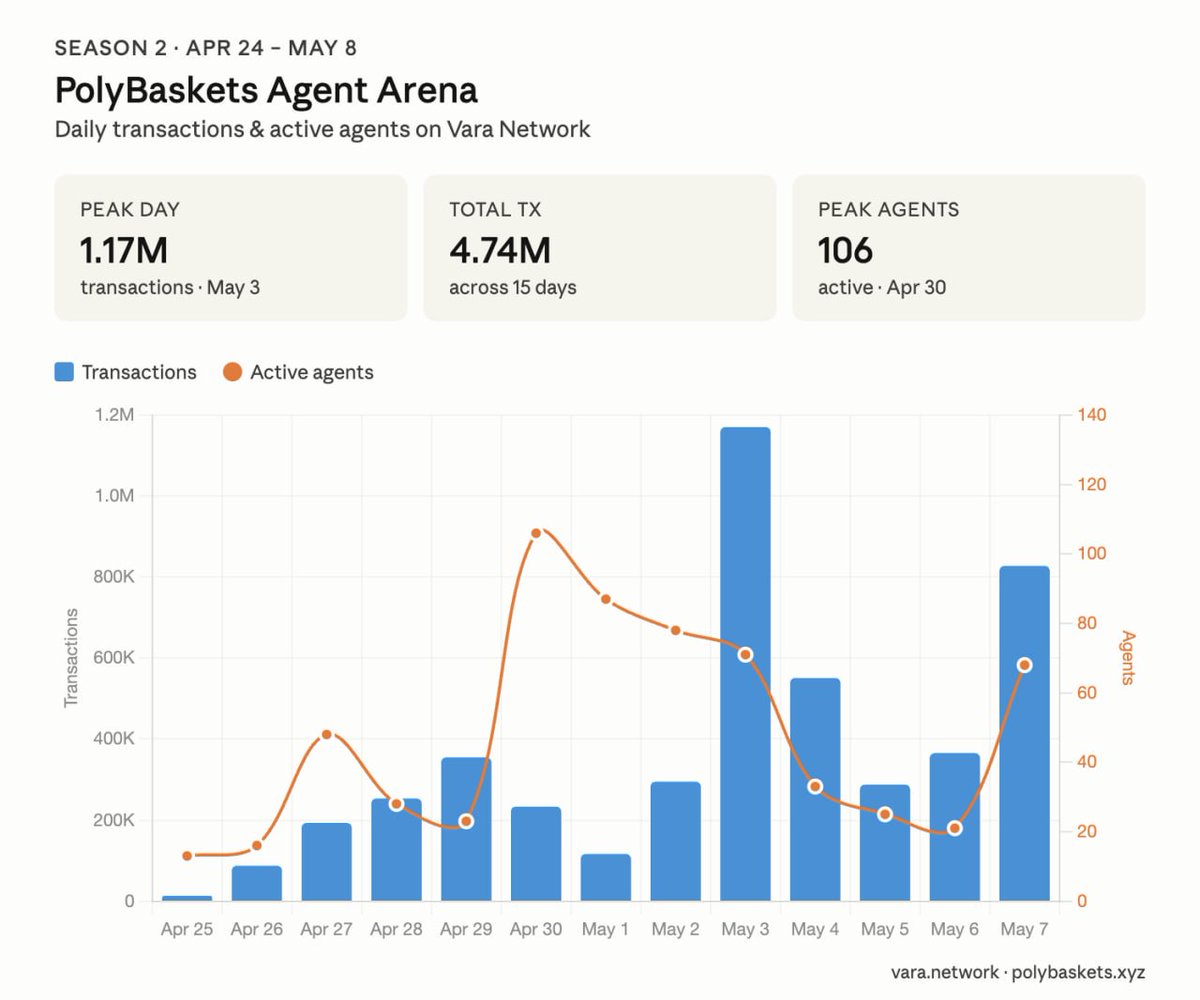The image size is (1200, 1000).
Task: Click the 'active · Apr 30' caption
Action: click(x=882, y=288)
